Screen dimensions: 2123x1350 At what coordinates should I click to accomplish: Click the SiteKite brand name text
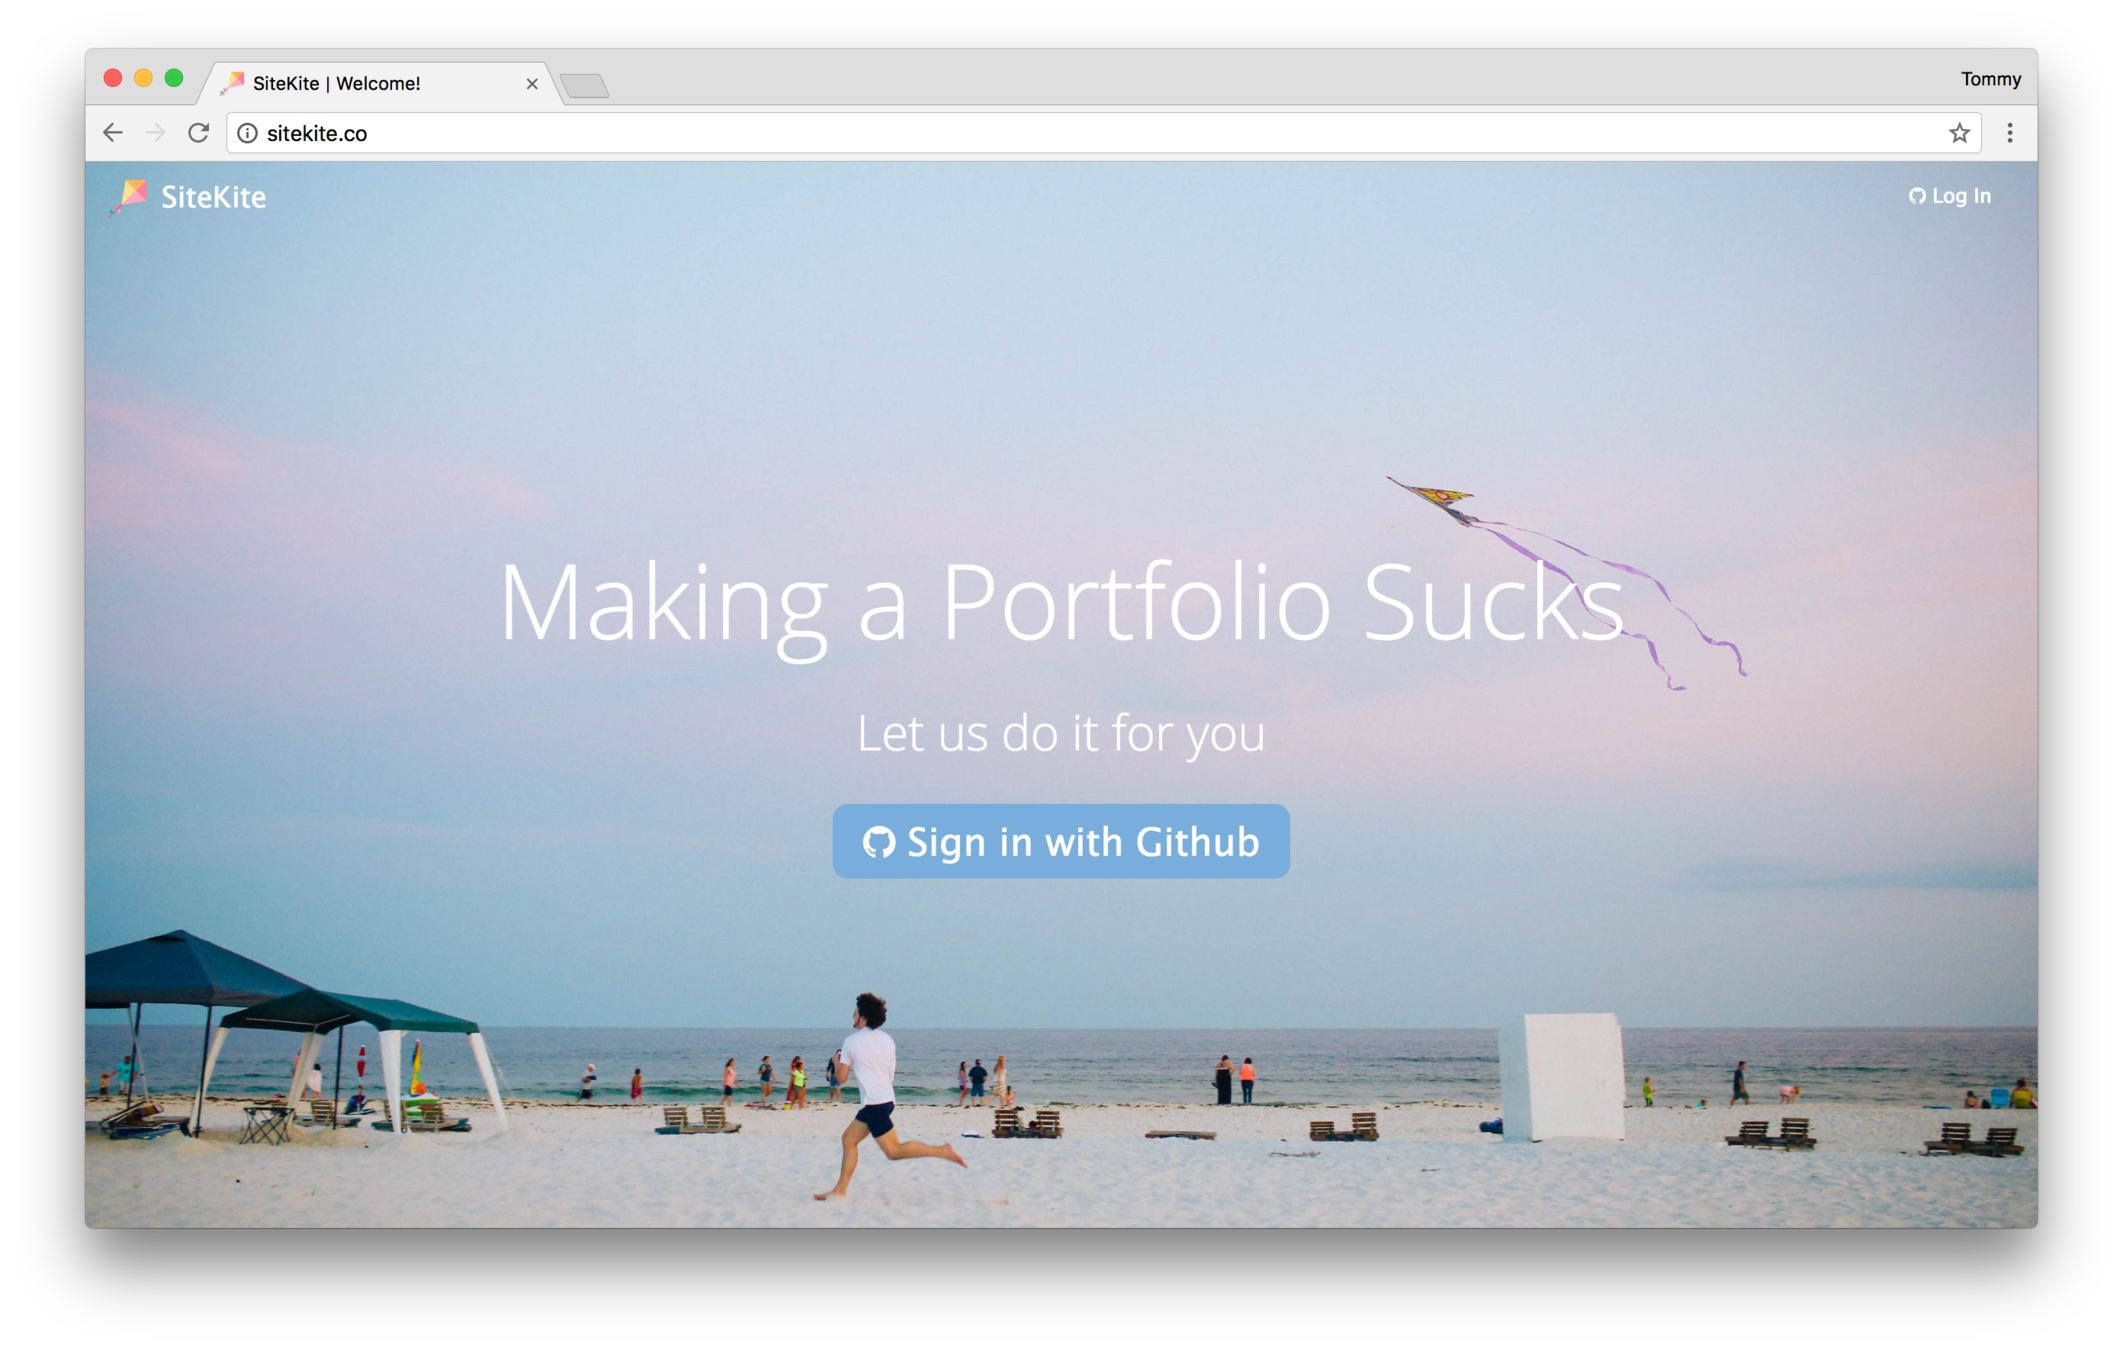click(213, 197)
